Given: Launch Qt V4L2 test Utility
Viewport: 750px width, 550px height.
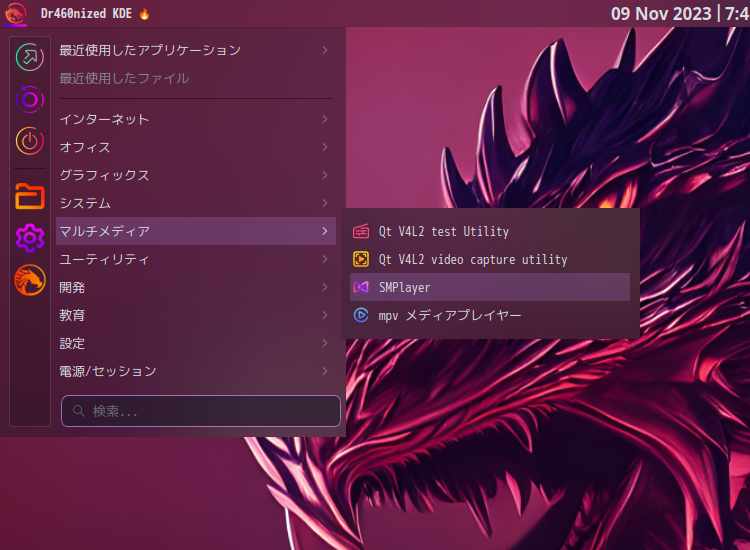Looking at the screenshot, I should pos(490,231).
